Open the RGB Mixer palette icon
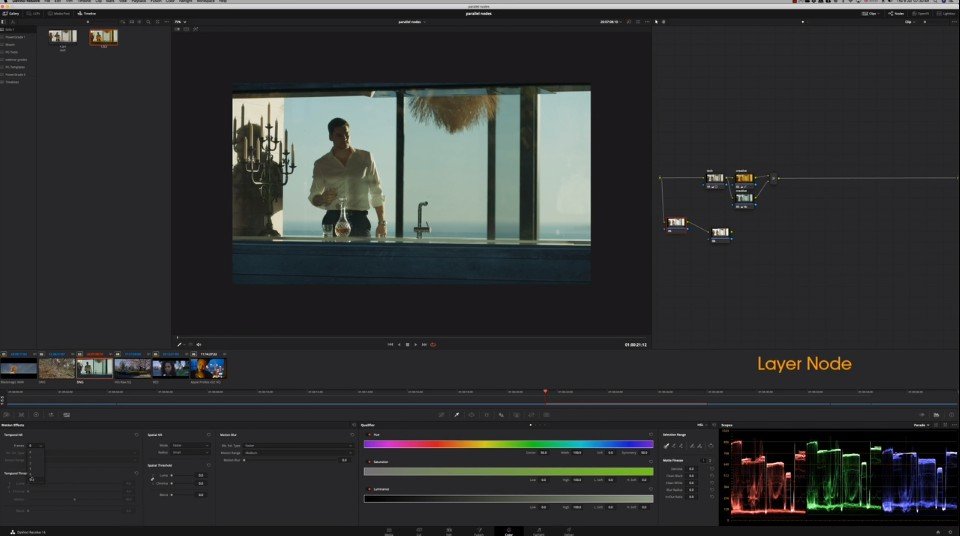The image size is (960, 536). pyautogui.click(x=51, y=415)
